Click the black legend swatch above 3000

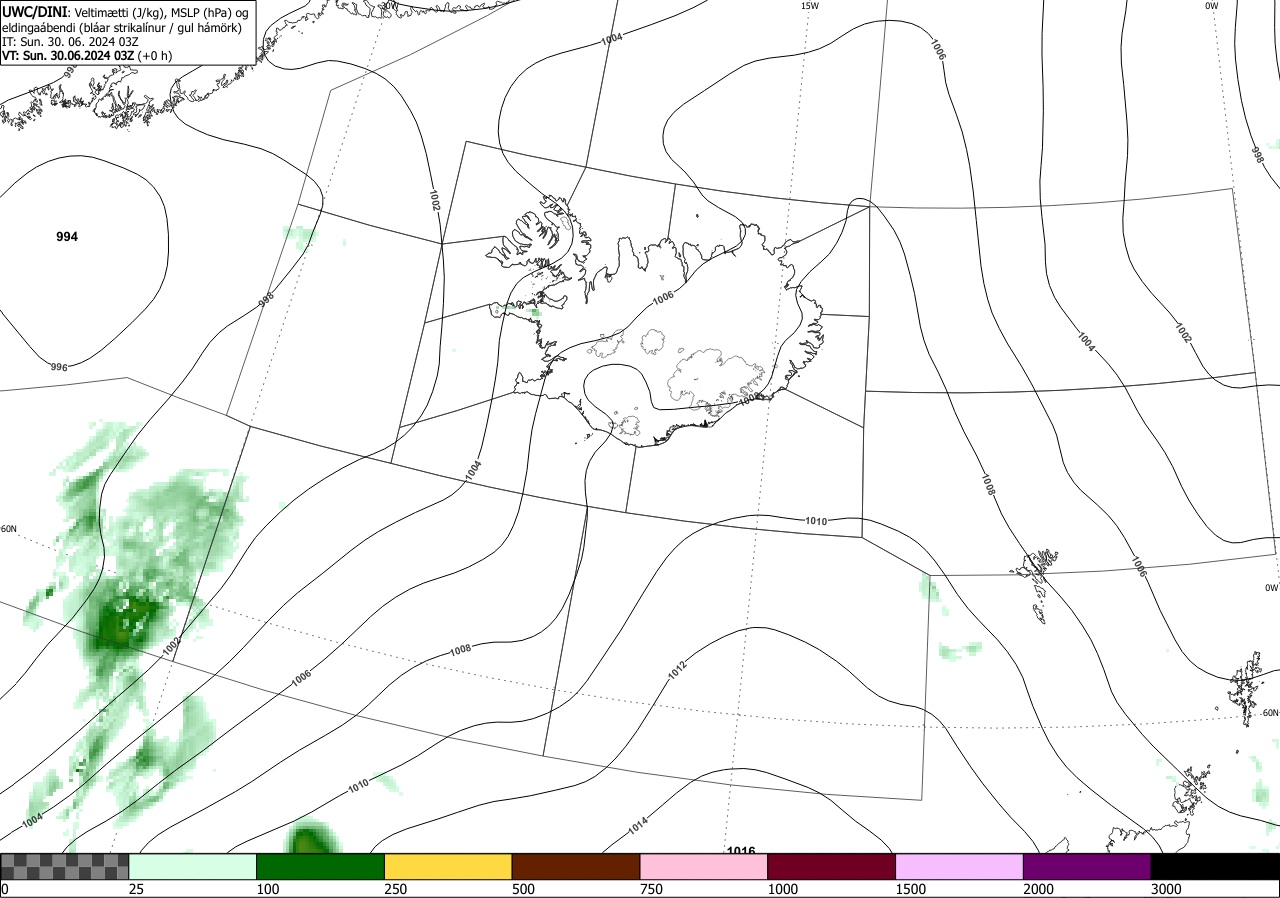1216,866
